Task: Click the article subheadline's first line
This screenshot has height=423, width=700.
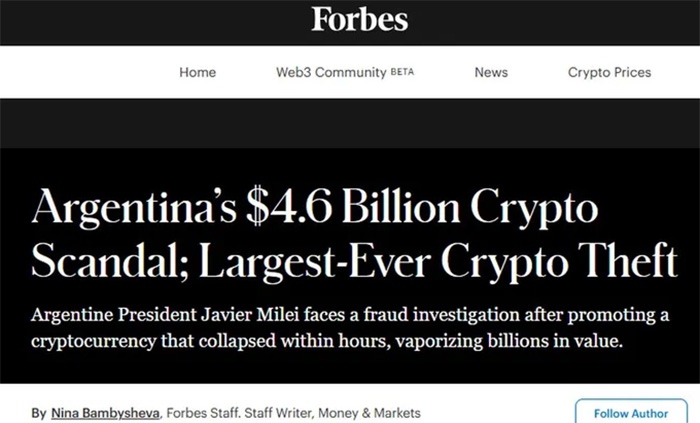Action: pos(350,316)
